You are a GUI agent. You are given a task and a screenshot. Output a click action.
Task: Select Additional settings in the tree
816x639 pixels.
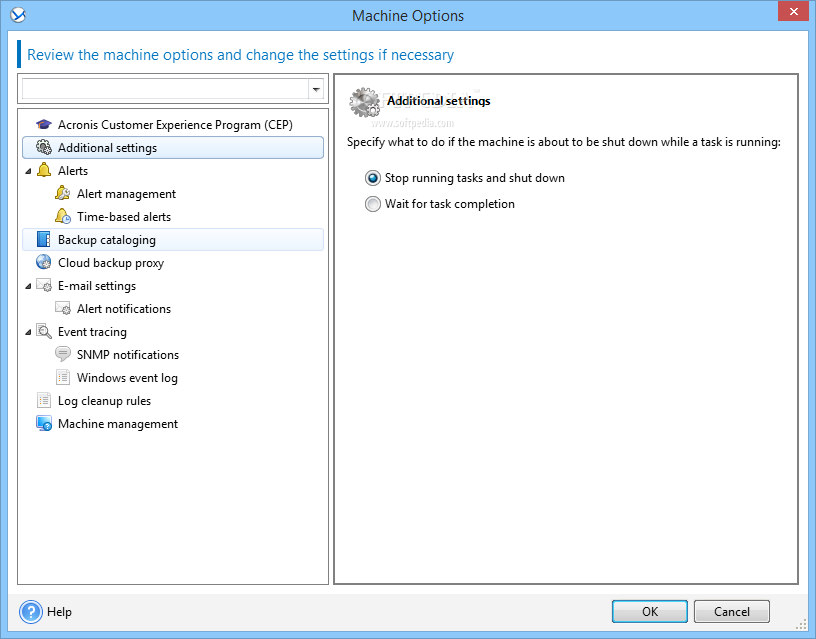point(173,147)
